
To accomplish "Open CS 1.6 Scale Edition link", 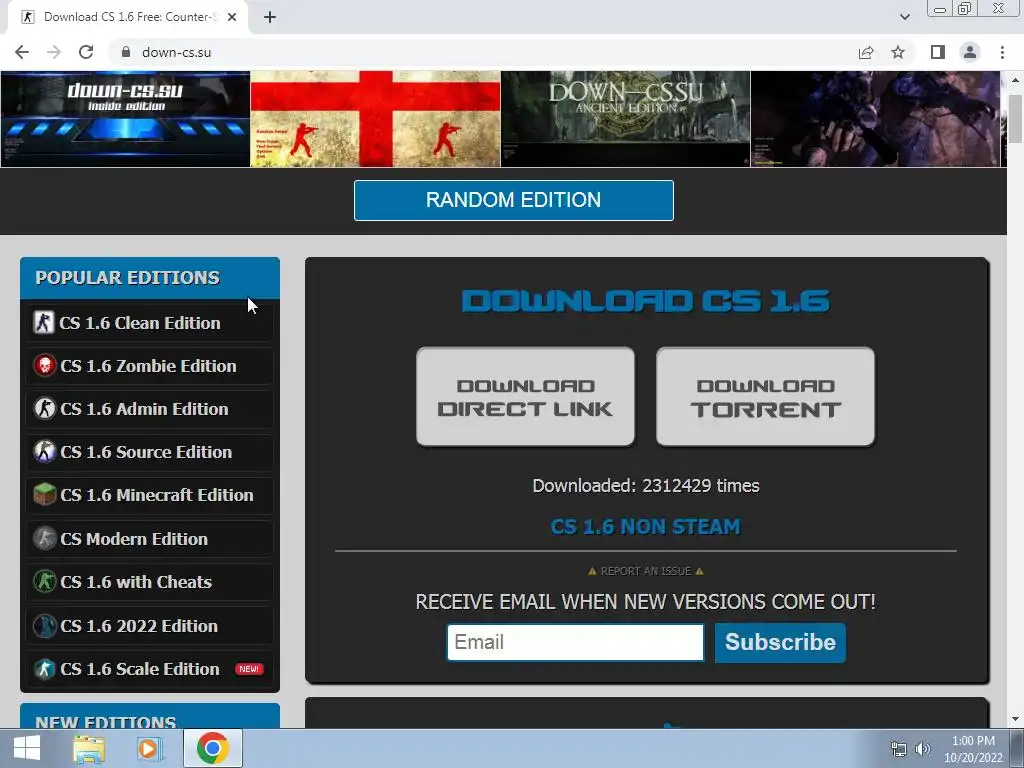I will [140, 669].
